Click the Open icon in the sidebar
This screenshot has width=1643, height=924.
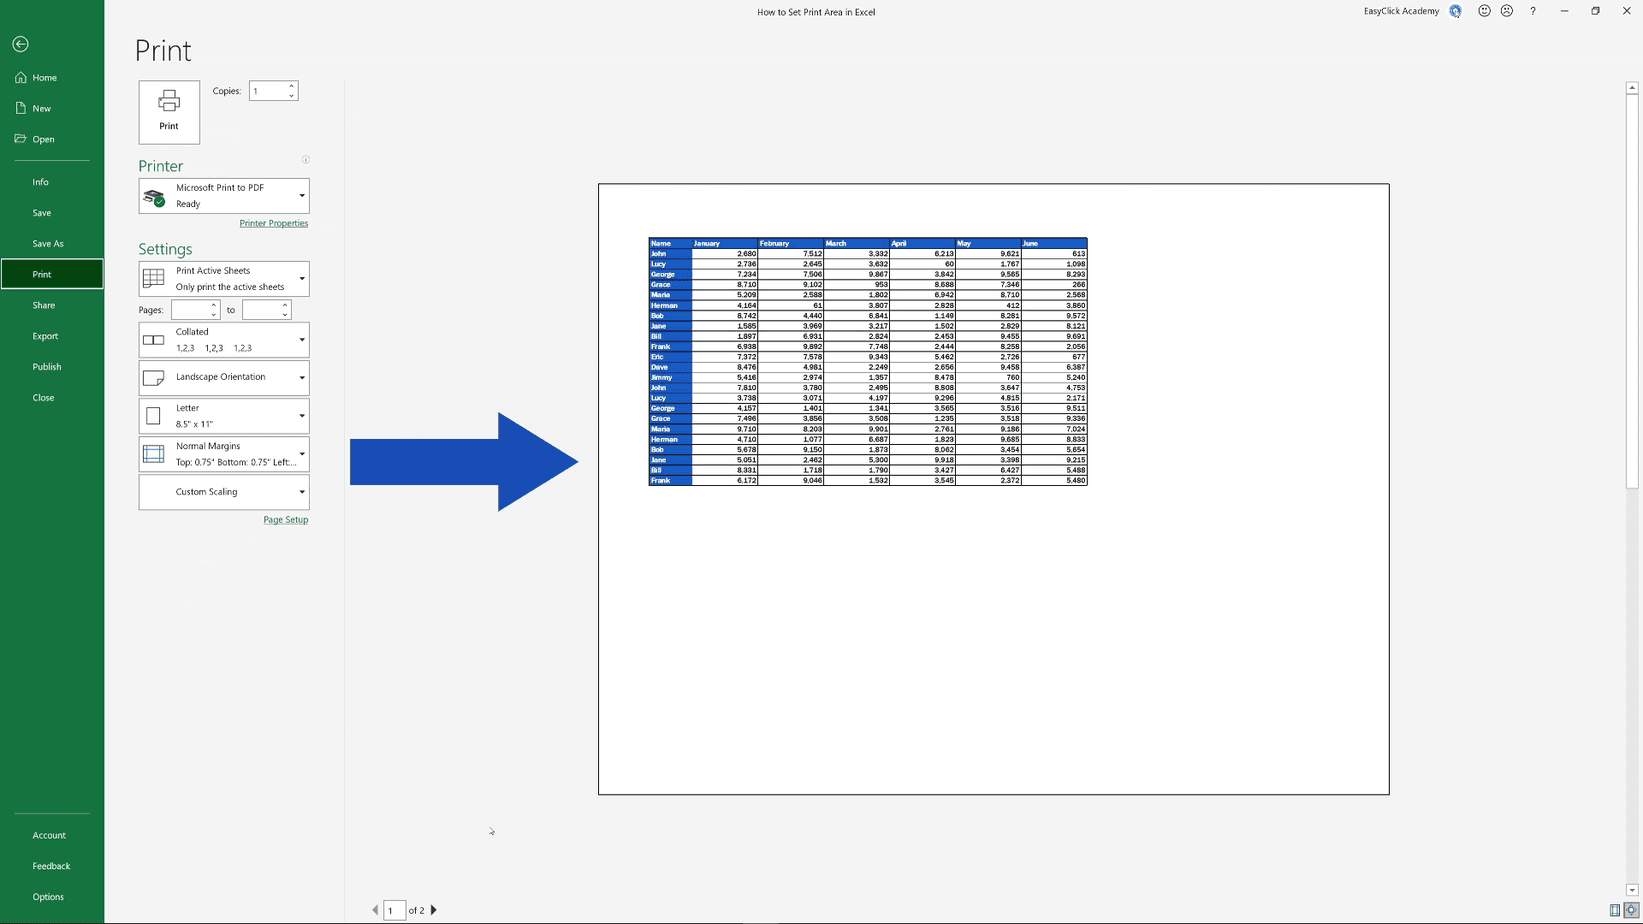pyautogui.click(x=20, y=139)
